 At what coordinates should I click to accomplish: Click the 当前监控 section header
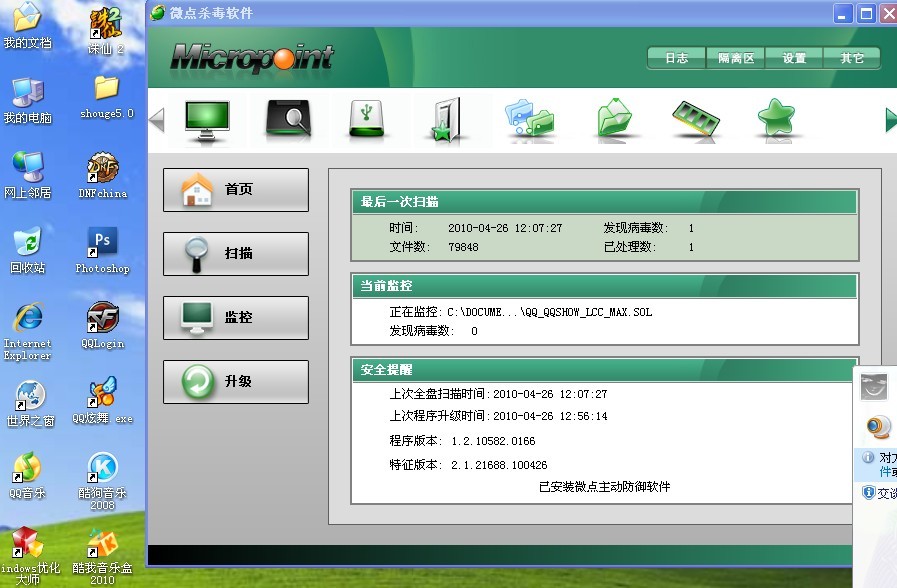[605, 286]
